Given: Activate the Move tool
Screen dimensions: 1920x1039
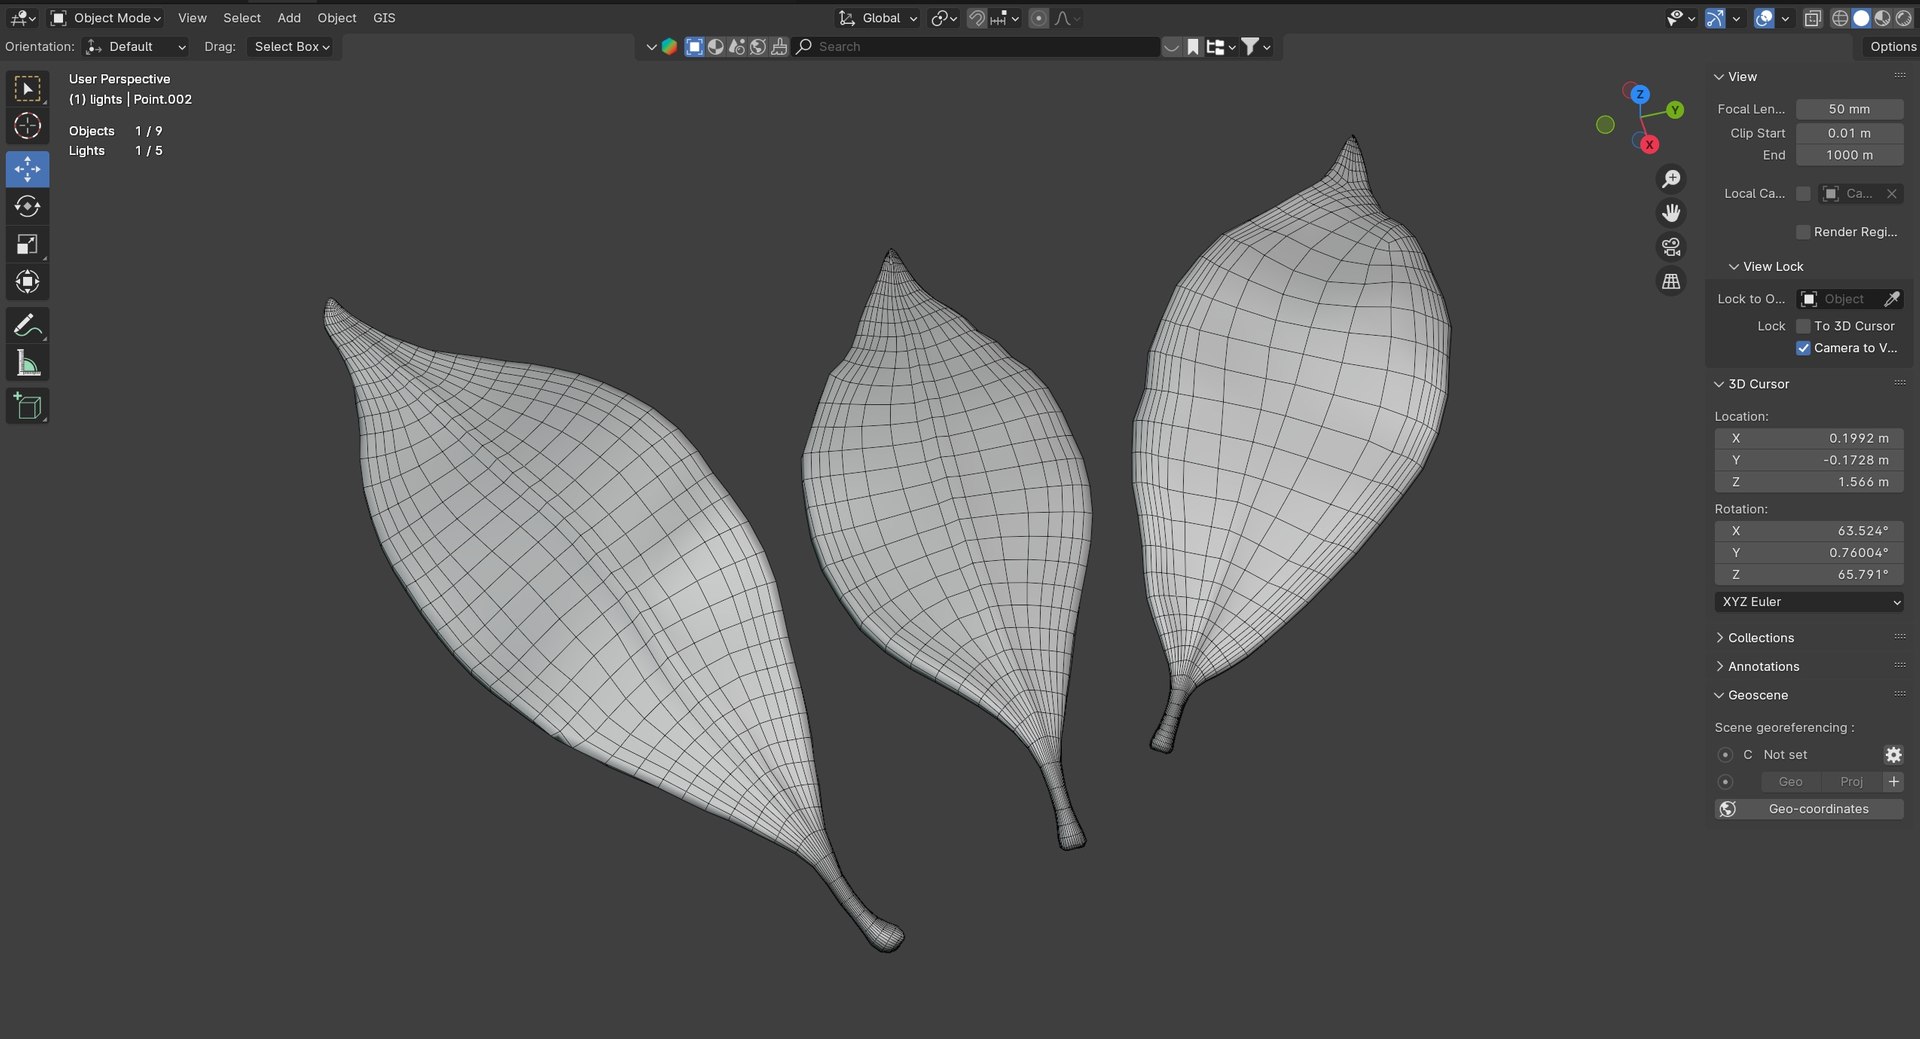Looking at the screenshot, I should pyautogui.click(x=27, y=169).
